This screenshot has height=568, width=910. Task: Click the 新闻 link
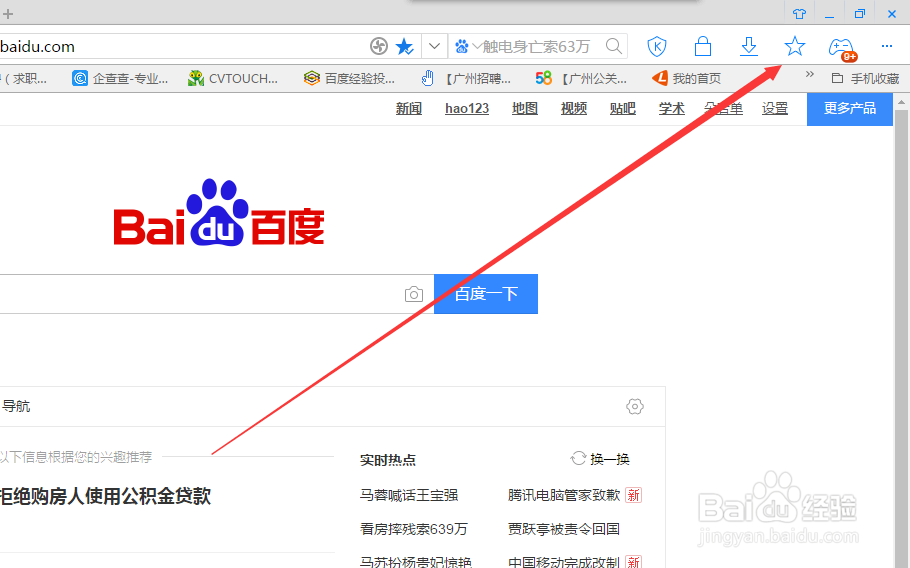pos(409,108)
